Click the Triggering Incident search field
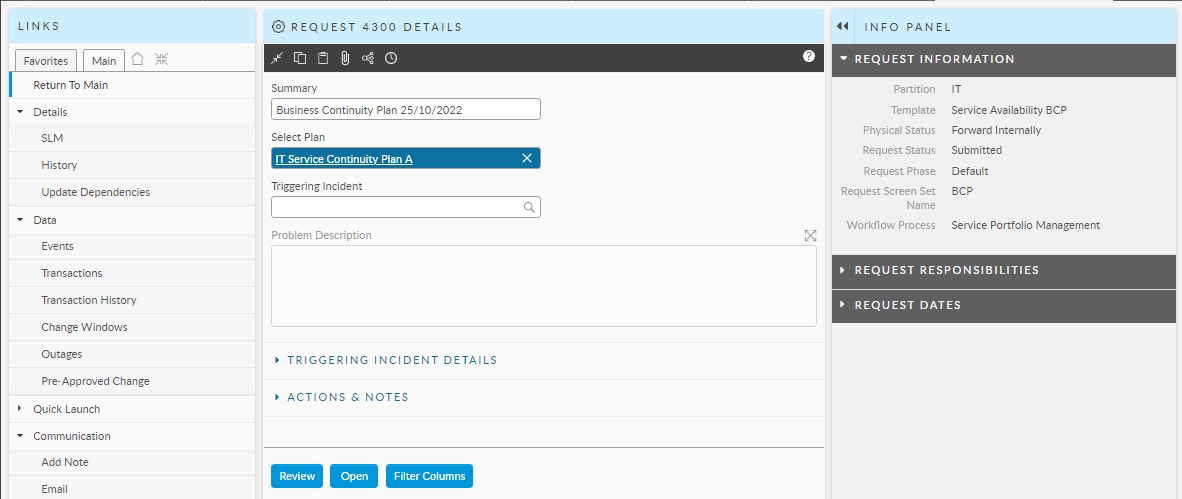Viewport: 1182px width, 499px height. click(x=398, y=207)
